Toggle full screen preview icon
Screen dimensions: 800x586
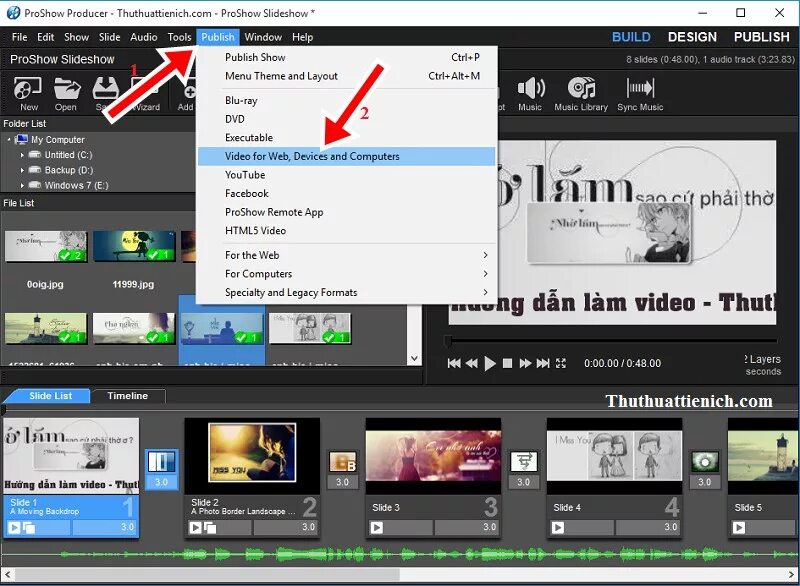(x=561, y=363)
